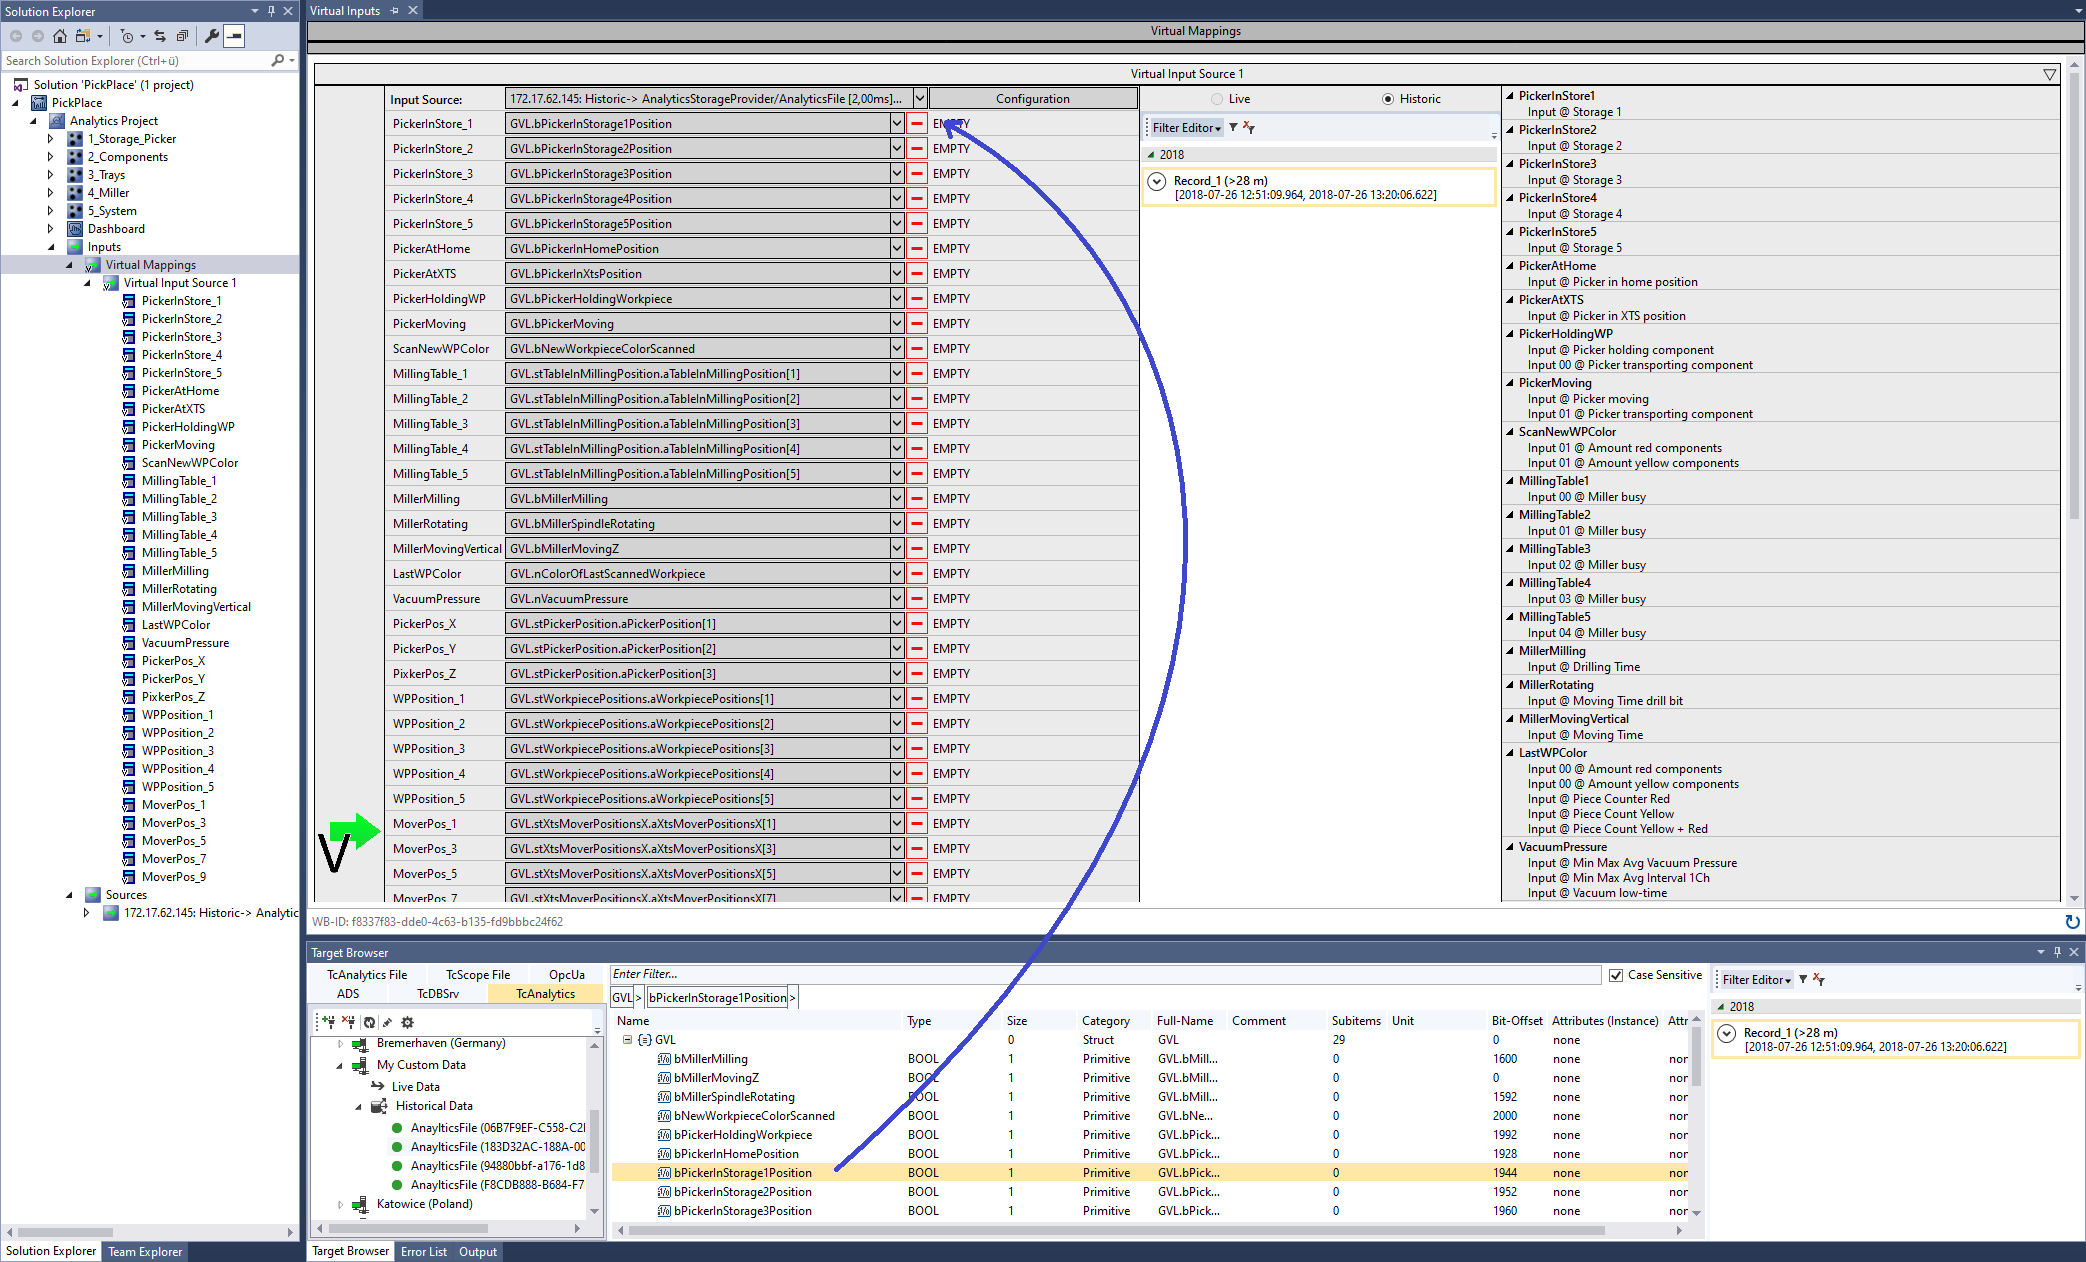Switch to the OpcUa tab
This screenshot has width=2086, height=1262.
[567, 975]
